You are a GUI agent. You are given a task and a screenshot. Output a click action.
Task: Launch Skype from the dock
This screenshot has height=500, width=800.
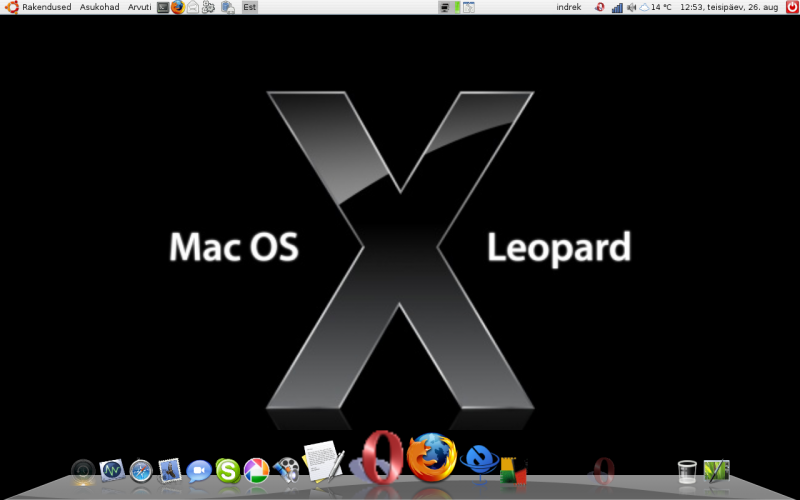click(x=228, y=470)
